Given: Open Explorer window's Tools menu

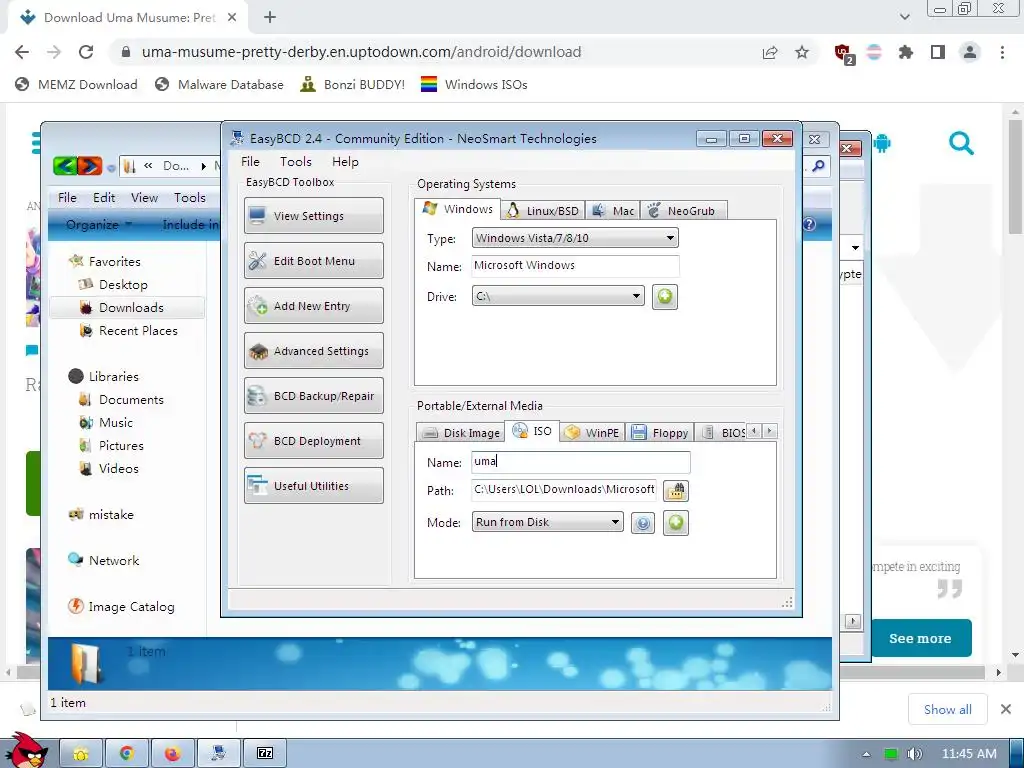Looking at the screenshot, I should click(x=190, y=197).
